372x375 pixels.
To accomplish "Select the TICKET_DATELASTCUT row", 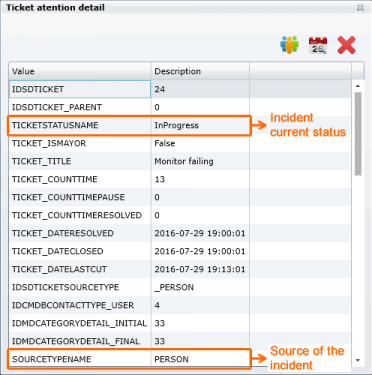I will pos(180,269).
